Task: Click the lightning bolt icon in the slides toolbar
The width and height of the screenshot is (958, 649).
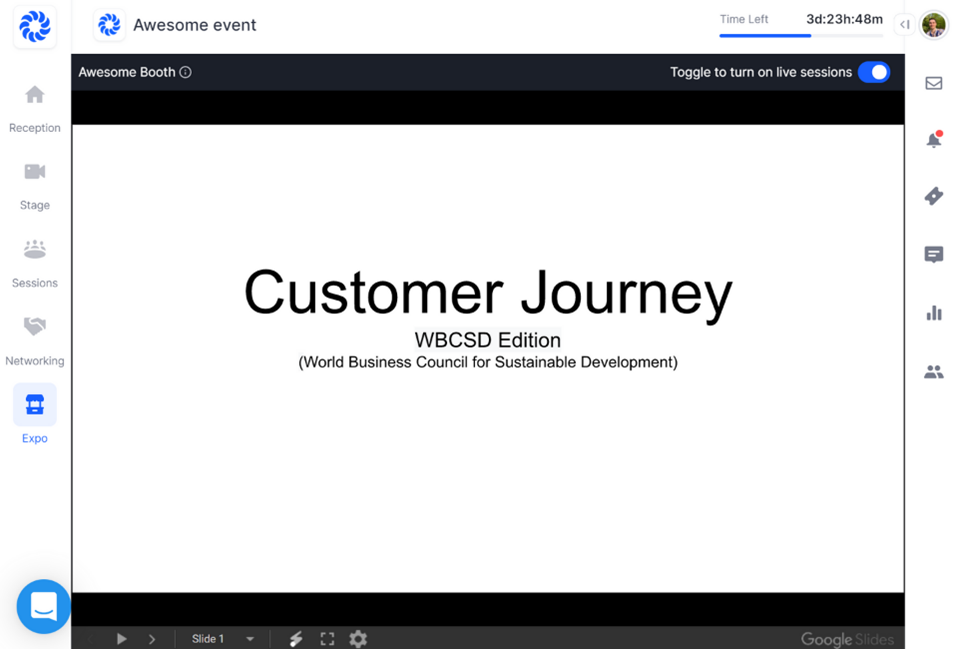Action: click(296, 639)
